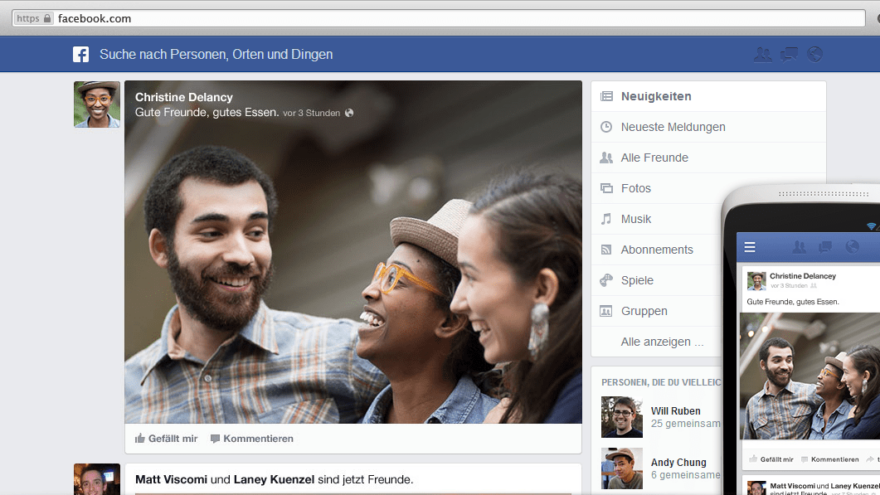Tap the friends photo on the phone
The image size is (880, 495).
810,376
